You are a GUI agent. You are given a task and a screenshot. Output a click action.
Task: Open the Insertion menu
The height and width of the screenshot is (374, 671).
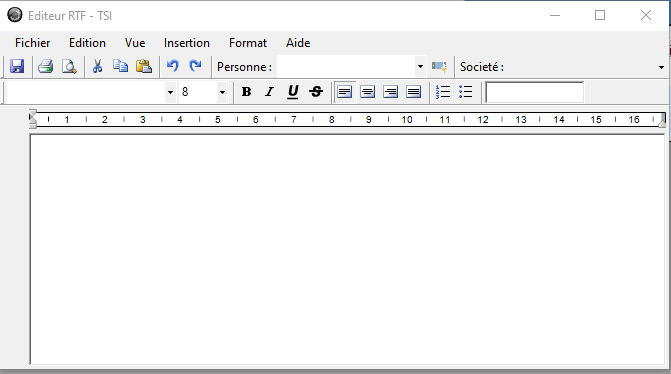(187, 43)
